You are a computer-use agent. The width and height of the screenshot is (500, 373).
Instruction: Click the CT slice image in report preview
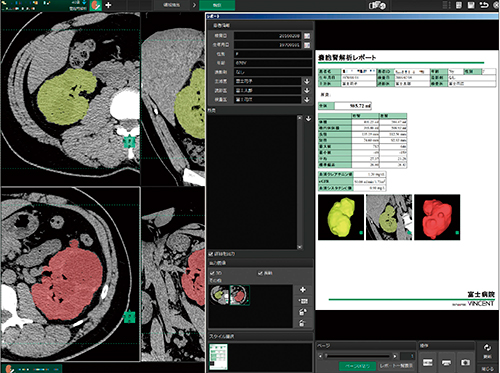click(389, 217)
